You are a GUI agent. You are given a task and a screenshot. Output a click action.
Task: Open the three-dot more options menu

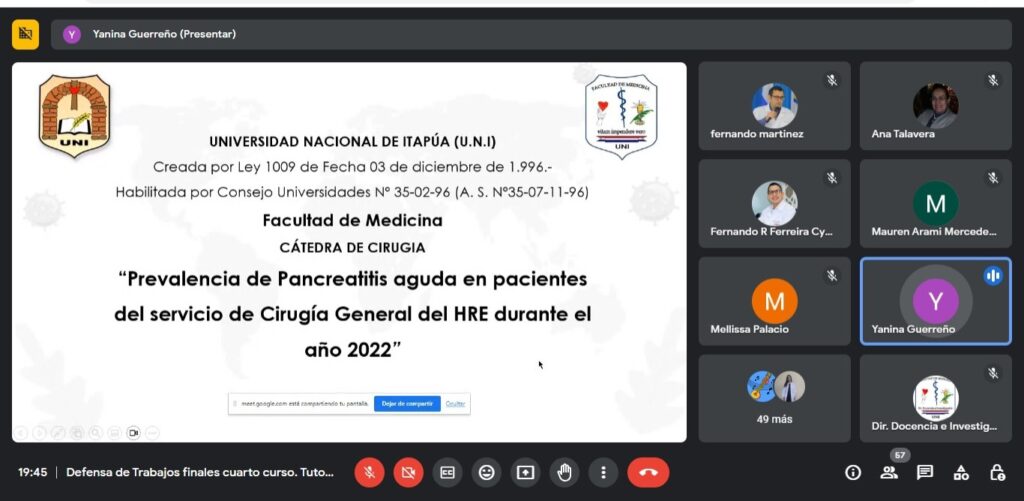pyautogui.click(x=603, y=472)
